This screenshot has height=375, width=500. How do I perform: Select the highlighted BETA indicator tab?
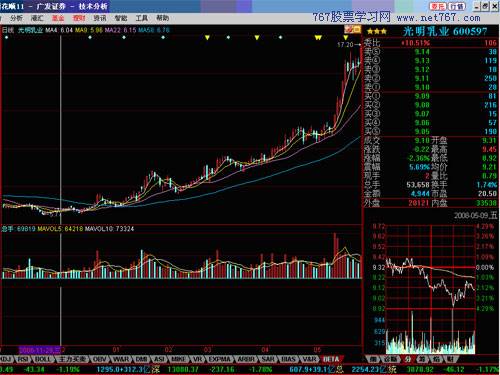(x=331, y=359)
